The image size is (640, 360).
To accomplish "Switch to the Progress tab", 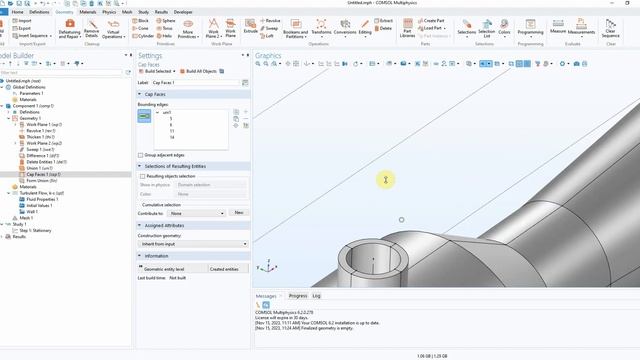I will point(298,296).
